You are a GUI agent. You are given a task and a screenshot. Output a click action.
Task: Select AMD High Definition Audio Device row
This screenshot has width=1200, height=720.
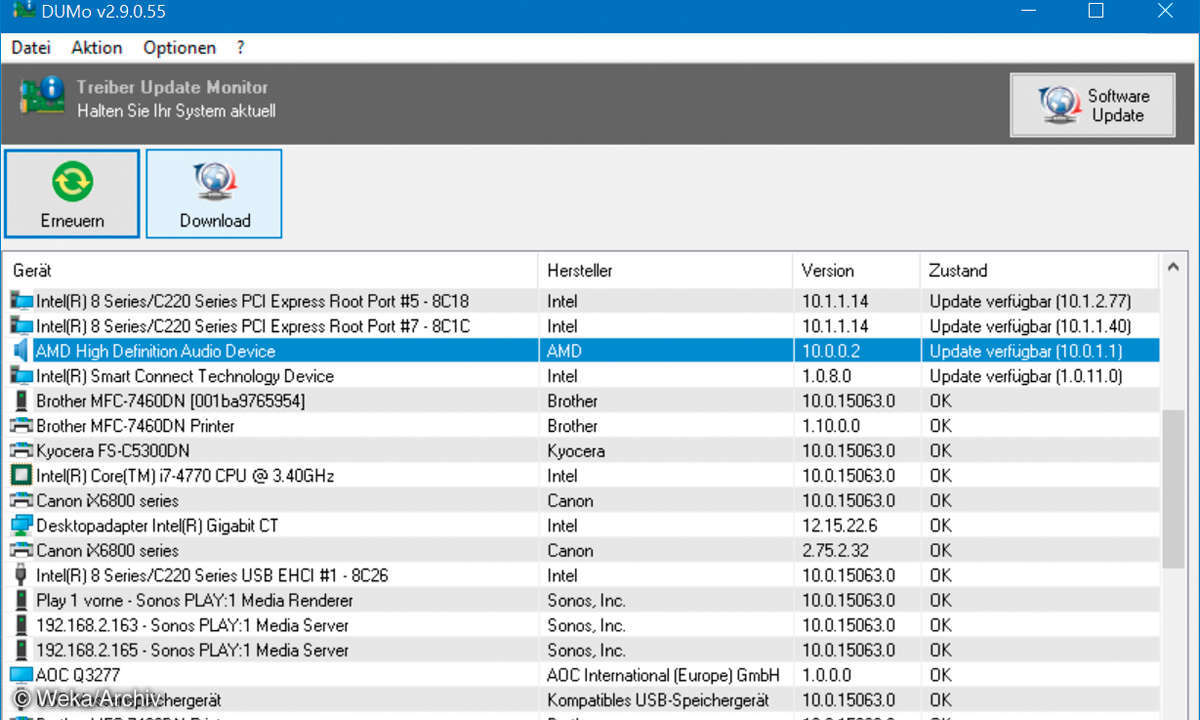(x=582, y=350)
